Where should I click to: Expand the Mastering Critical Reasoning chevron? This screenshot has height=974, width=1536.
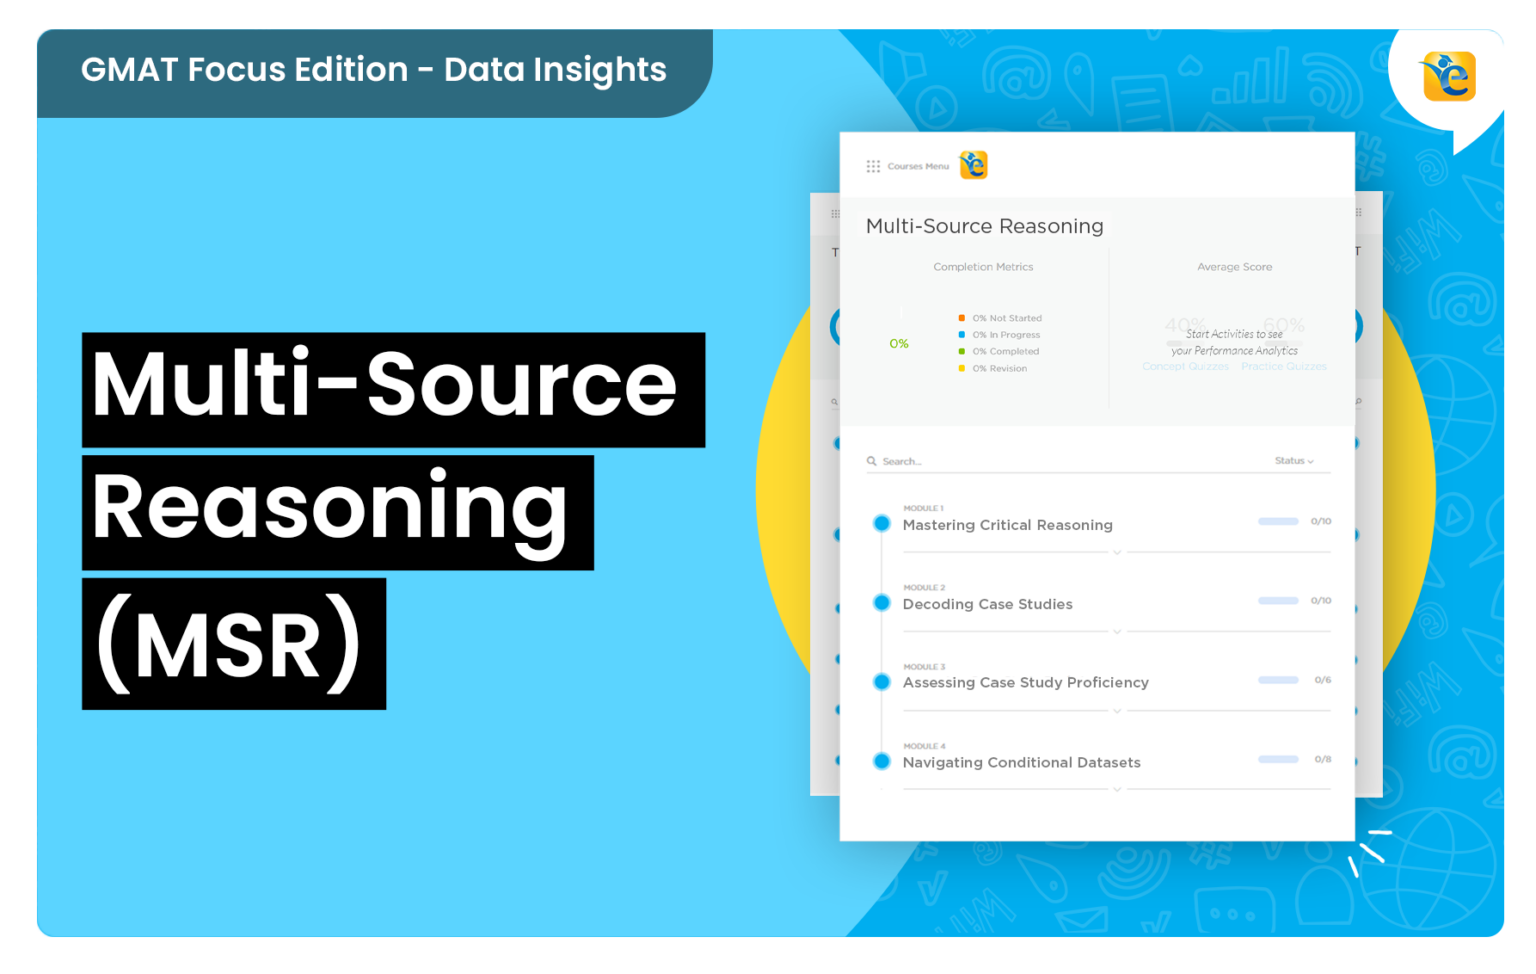(x=1117, y=552)
